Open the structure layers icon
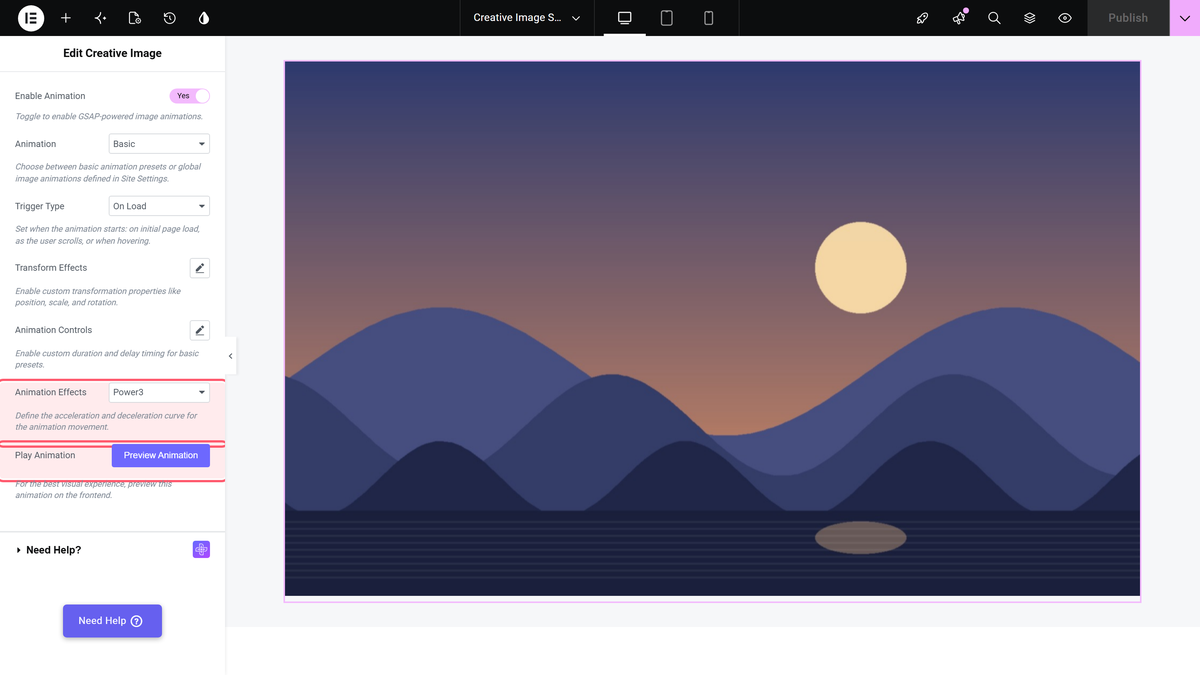1200x675 pixels. 1030,18
